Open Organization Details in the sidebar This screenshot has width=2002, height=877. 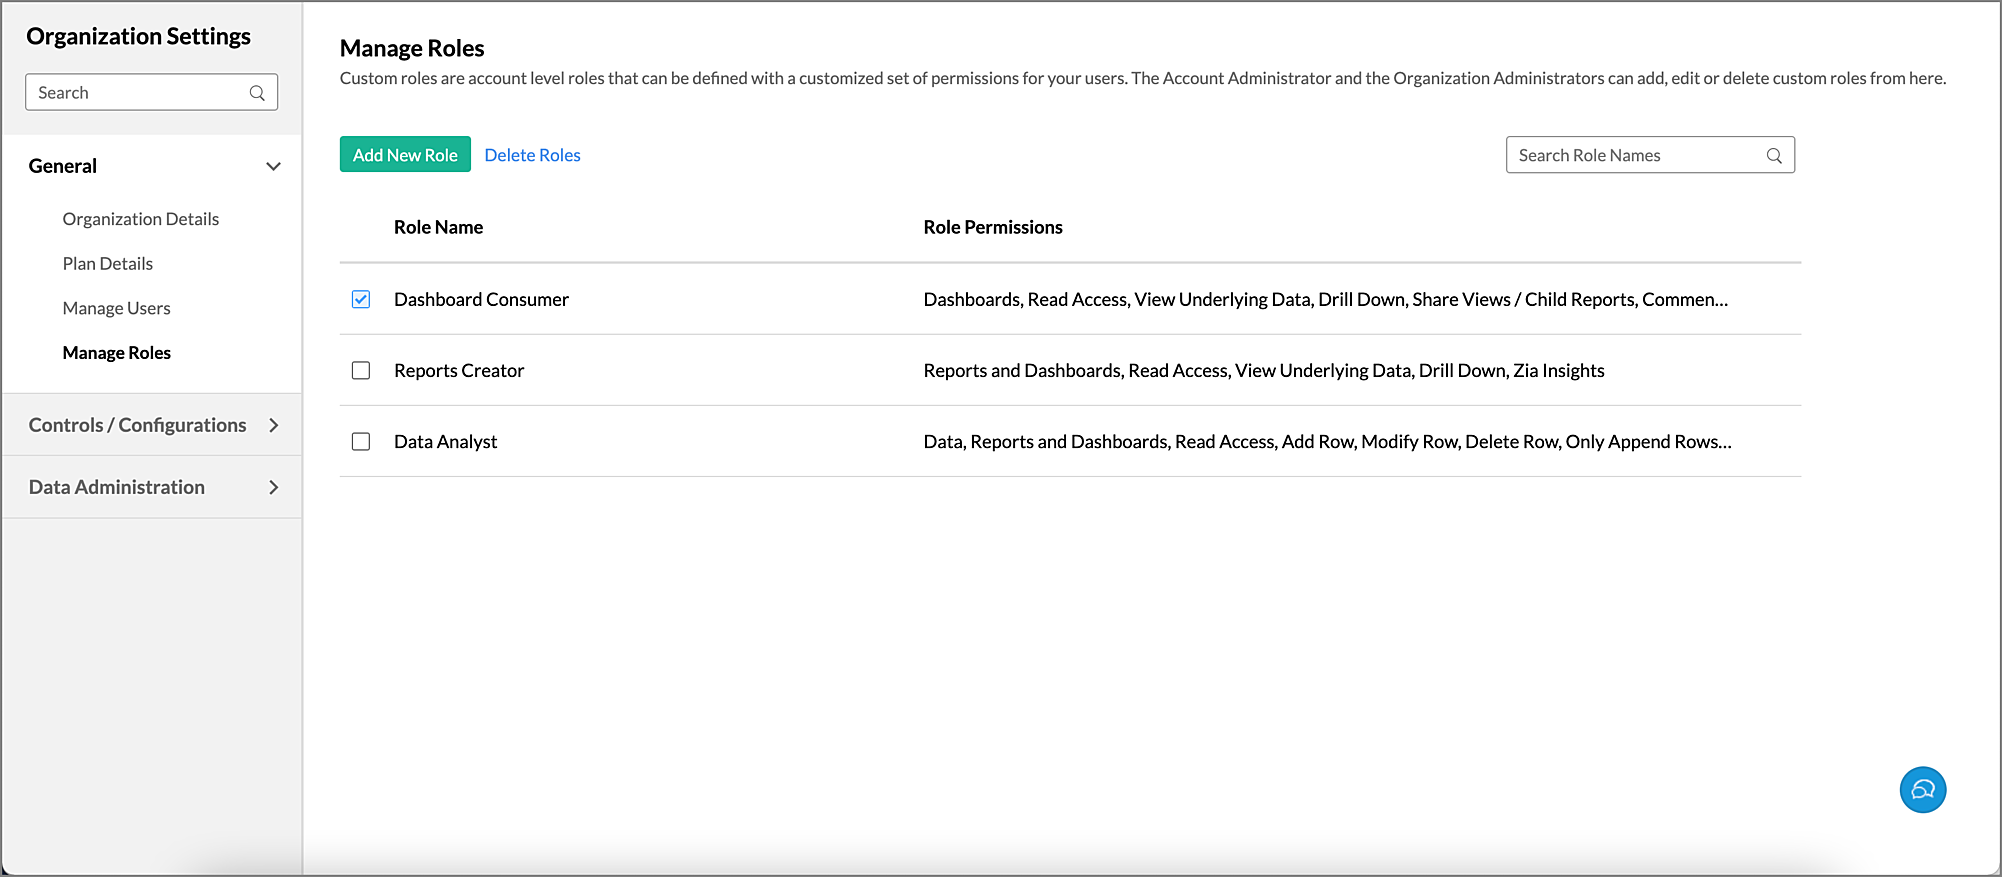tap(140, 219)
